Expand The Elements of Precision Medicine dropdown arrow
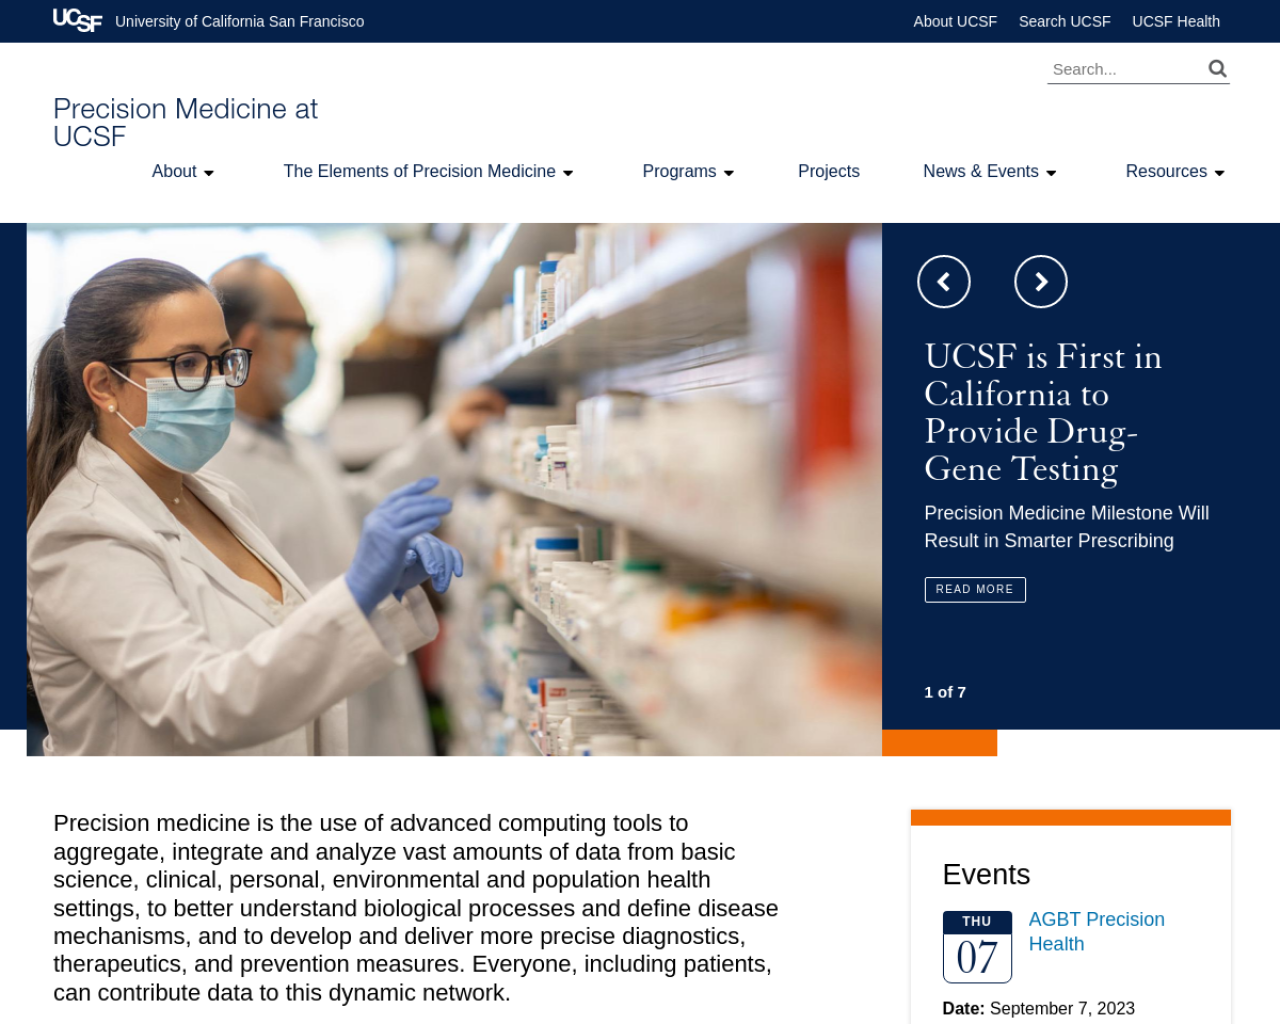This screenshot has height=1024, width=1280. 568,173
